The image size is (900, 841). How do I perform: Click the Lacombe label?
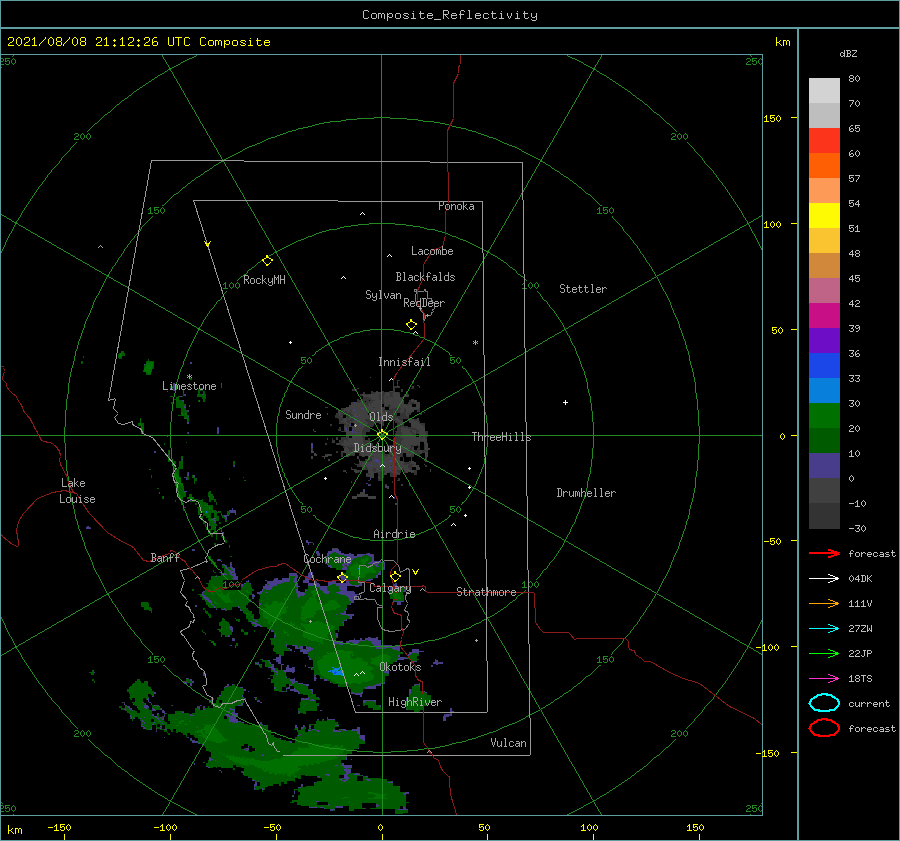pyautogui.click(x=432, y=251)
